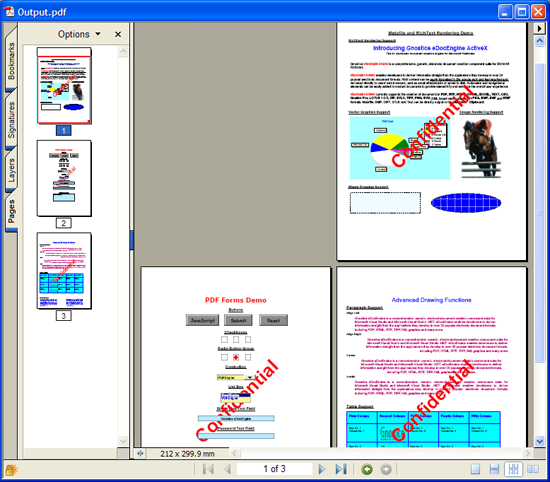Tick the first checkbox in PDF Forms Demo

[224, 339]
